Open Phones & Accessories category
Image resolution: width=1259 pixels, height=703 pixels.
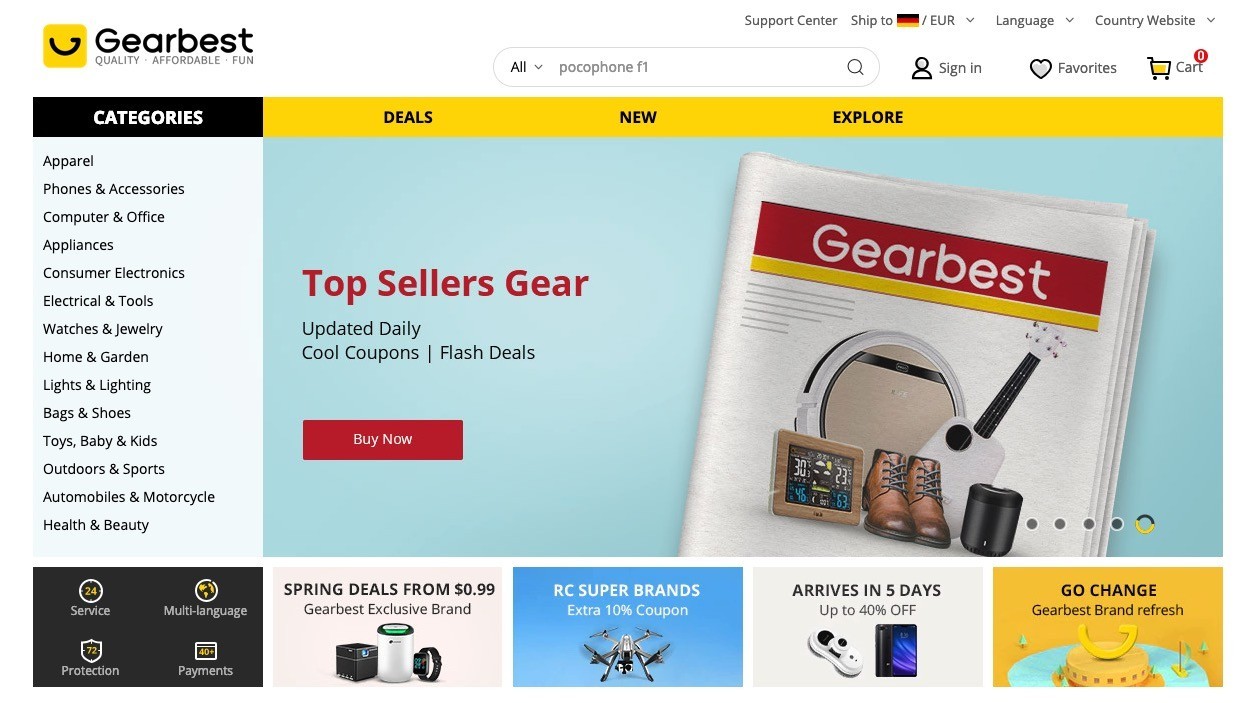pos(114,189)
